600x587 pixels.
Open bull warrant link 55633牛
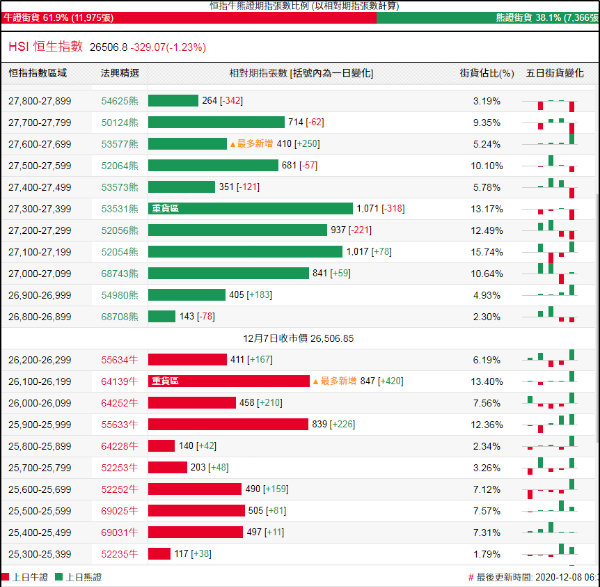[x=119, y=425]
